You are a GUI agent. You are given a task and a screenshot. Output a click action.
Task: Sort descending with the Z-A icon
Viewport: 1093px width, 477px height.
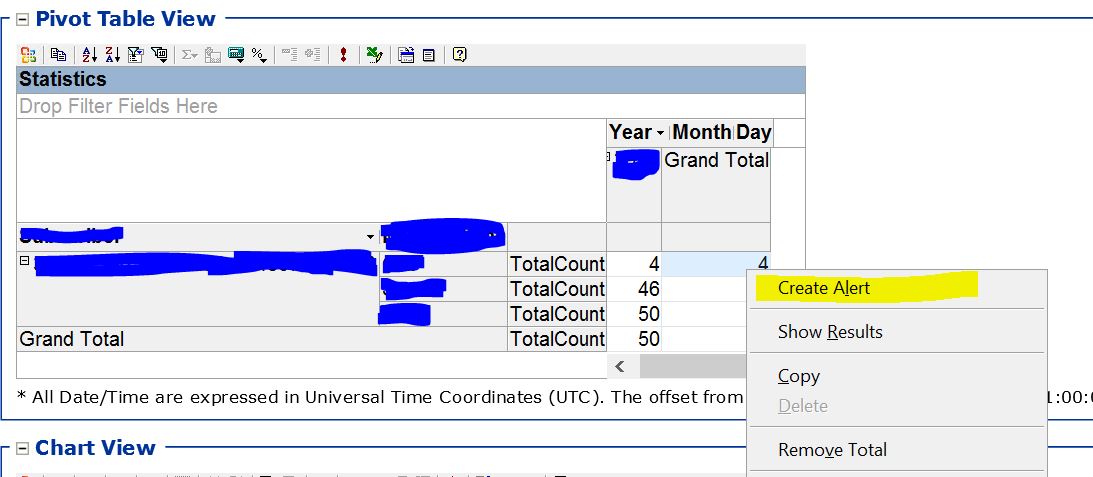(x=112, y=55)
